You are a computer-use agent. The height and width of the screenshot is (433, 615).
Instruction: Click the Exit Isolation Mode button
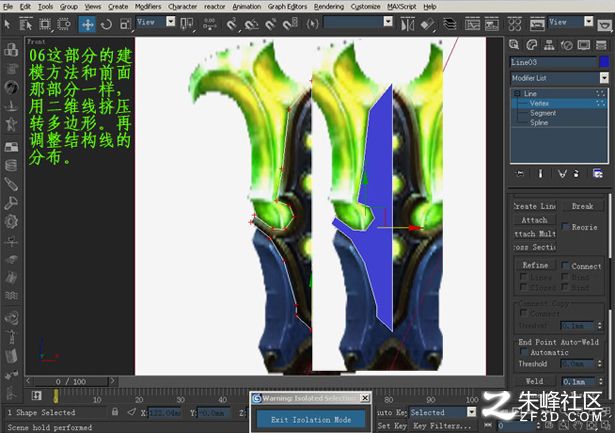tap(311, 420)
